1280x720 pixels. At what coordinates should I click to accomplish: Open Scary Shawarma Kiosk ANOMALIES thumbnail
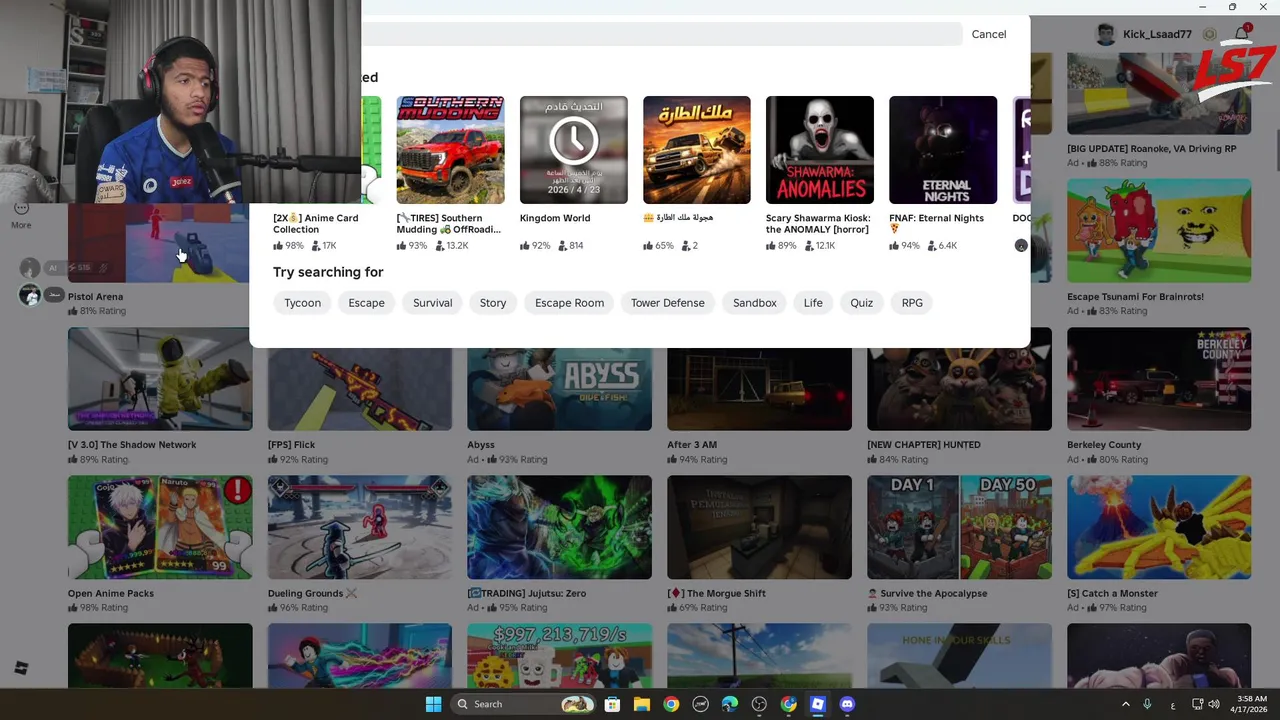point(819,150)
